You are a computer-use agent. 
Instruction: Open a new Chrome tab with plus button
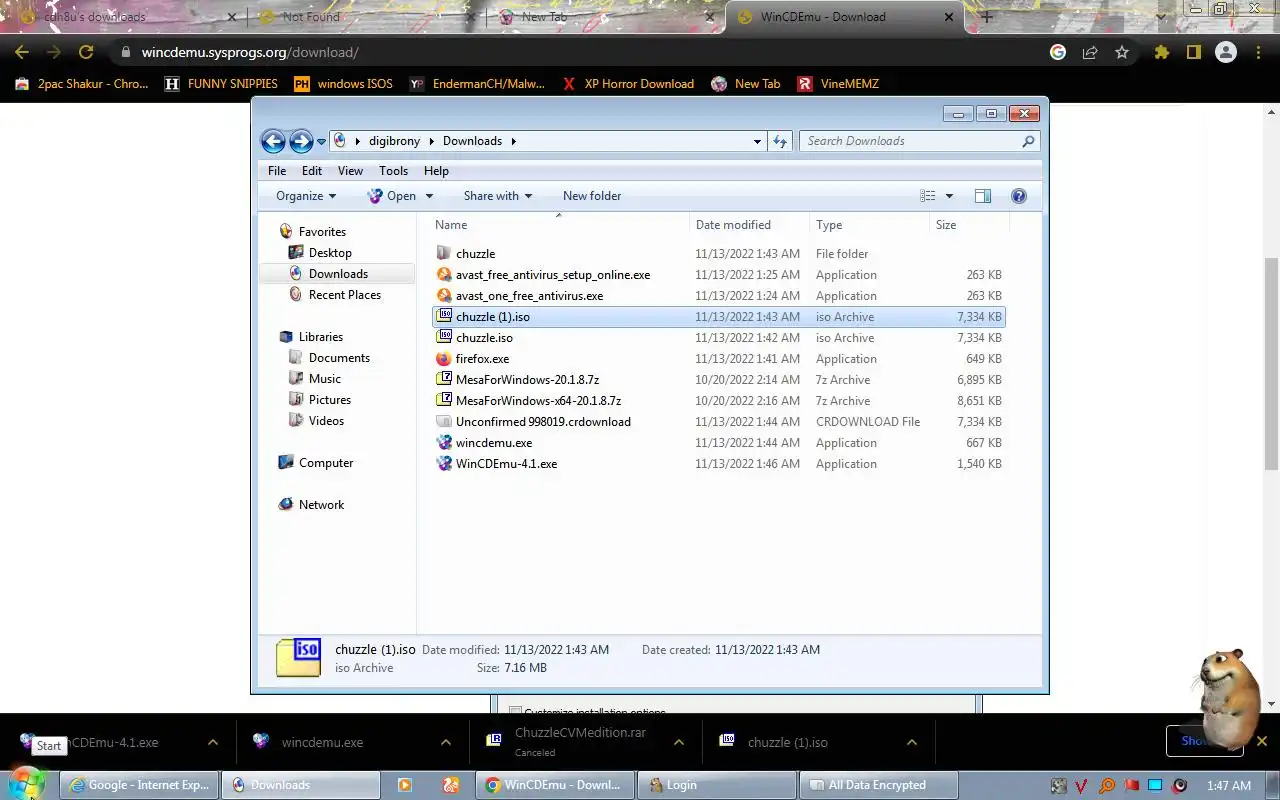[987, 17]
